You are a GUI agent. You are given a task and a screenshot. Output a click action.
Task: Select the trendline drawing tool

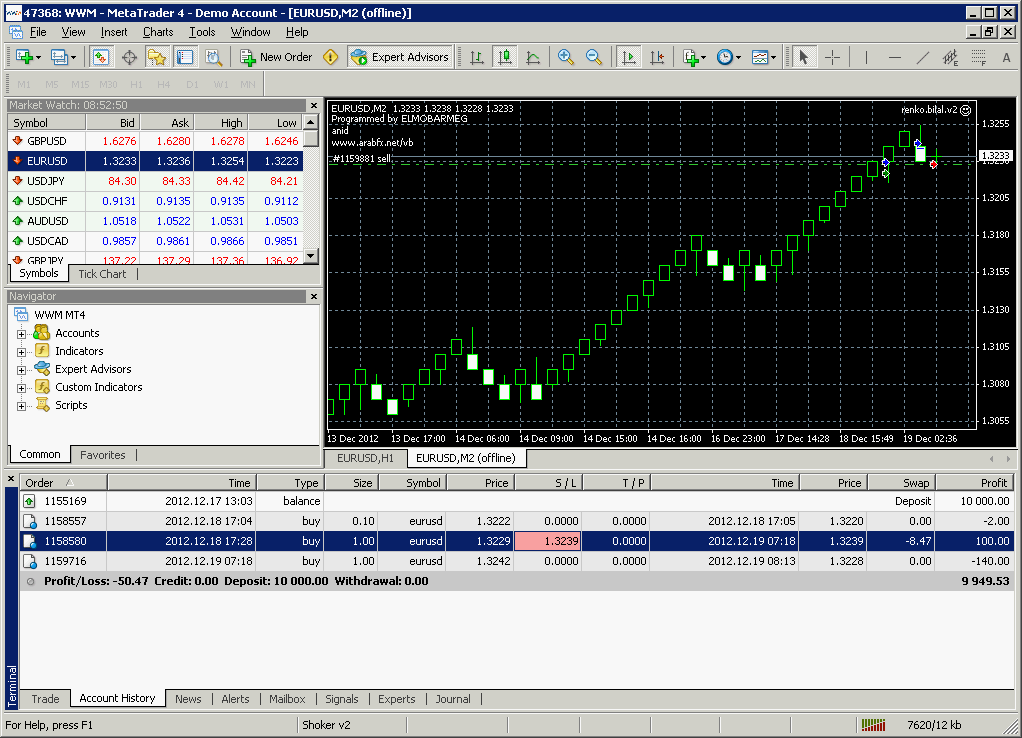(923, 57)
